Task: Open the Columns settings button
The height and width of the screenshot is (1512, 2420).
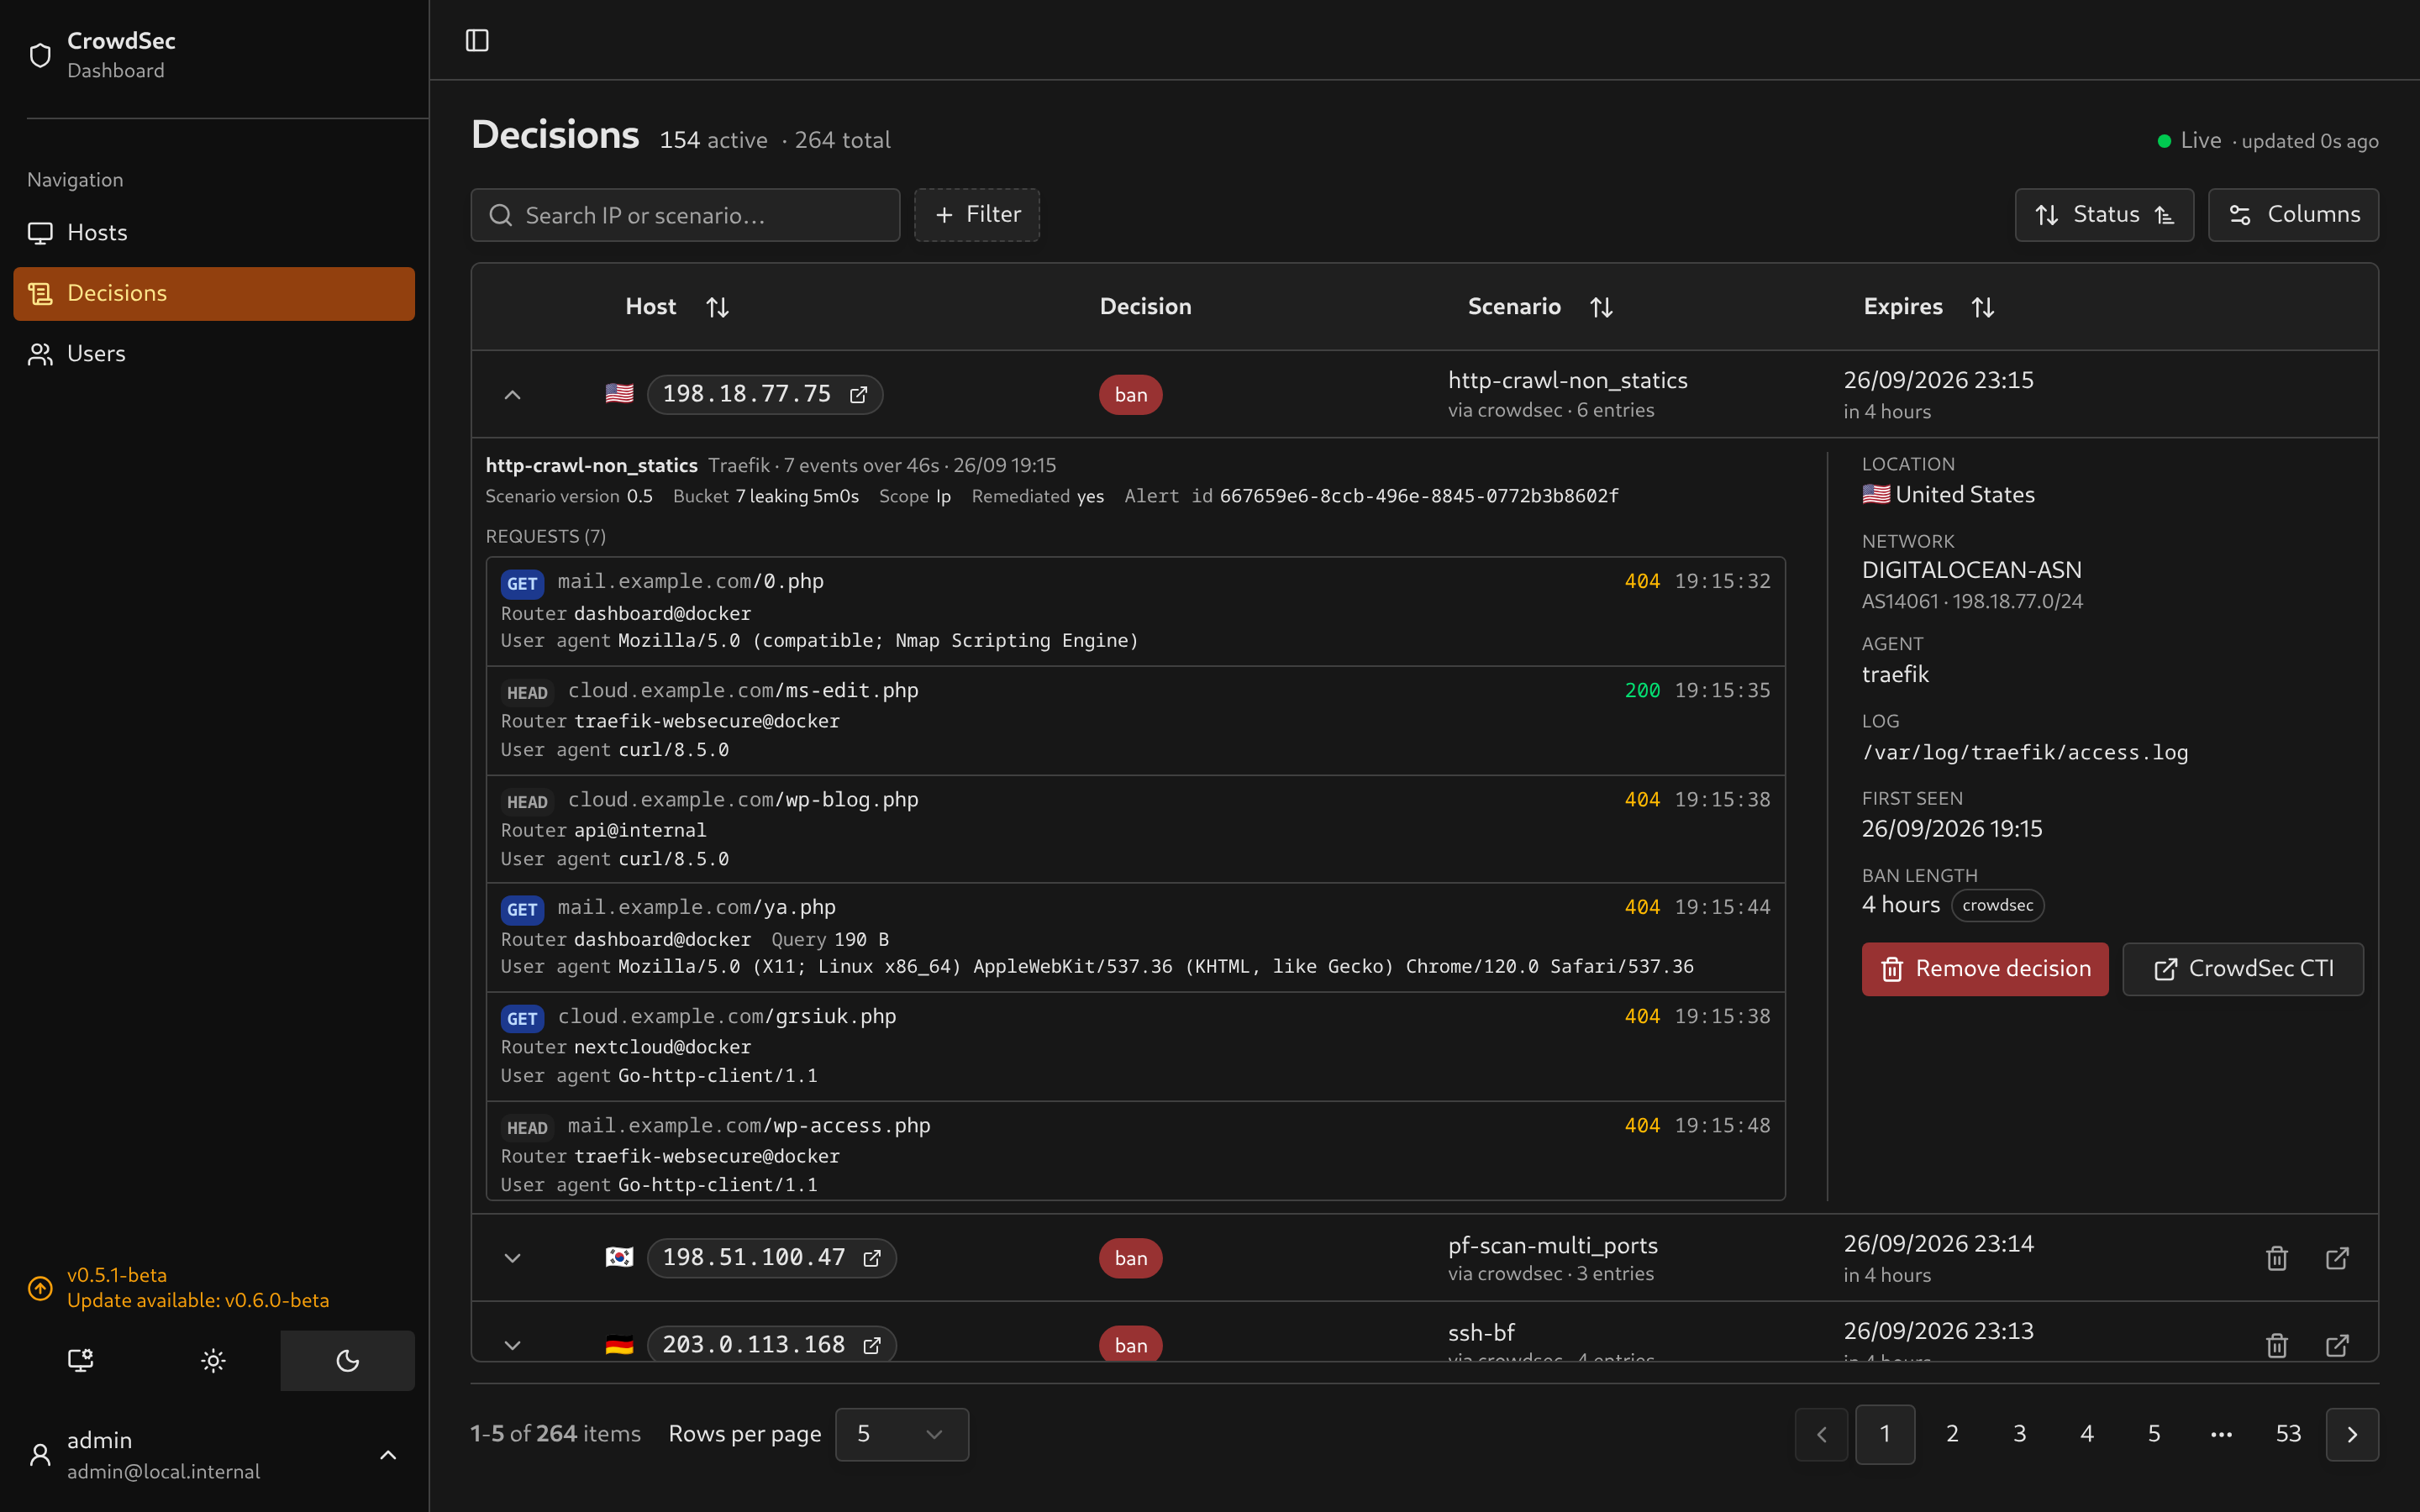Action: (x=2293, y=214)
